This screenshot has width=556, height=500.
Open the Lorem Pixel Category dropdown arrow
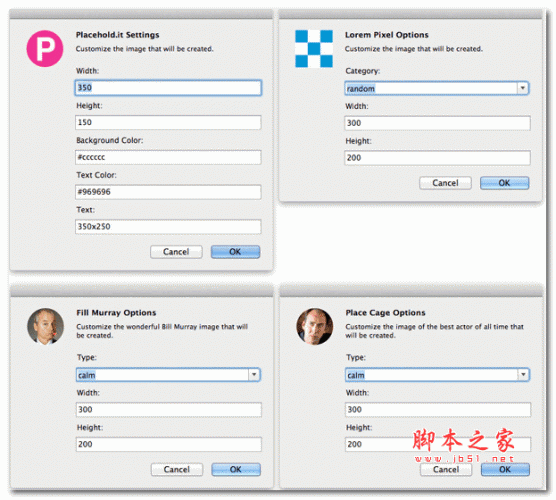522,88
